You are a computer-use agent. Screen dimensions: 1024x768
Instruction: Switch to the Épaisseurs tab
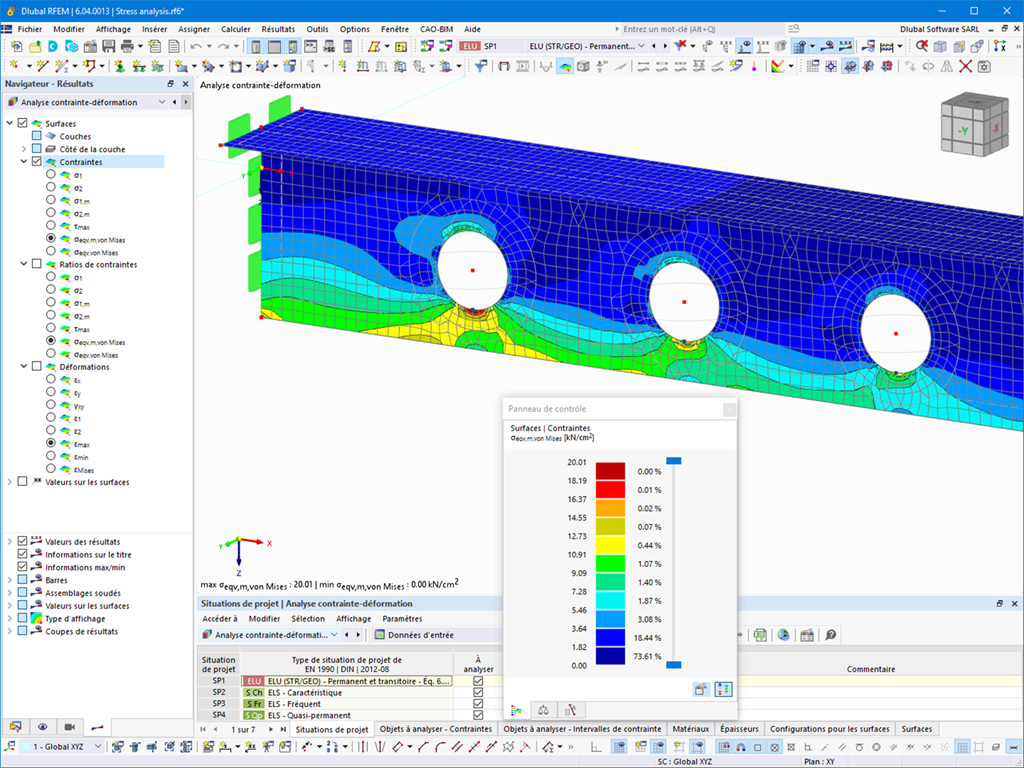click(x=739, y=729)
